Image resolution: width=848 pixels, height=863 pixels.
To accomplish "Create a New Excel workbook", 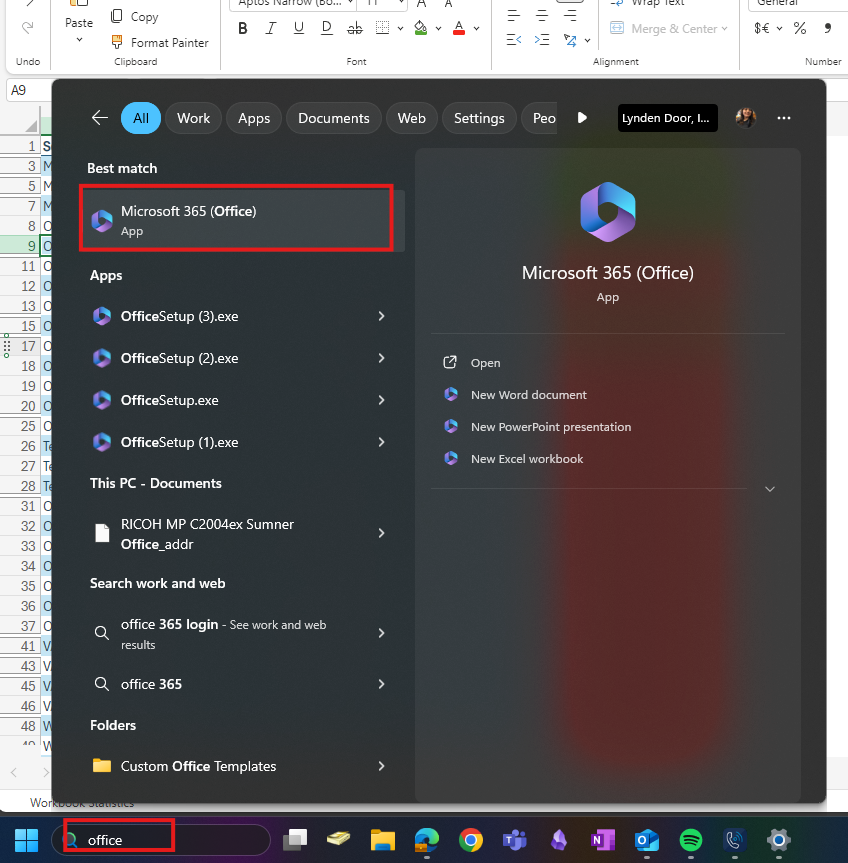I will (x=527, y=458).
